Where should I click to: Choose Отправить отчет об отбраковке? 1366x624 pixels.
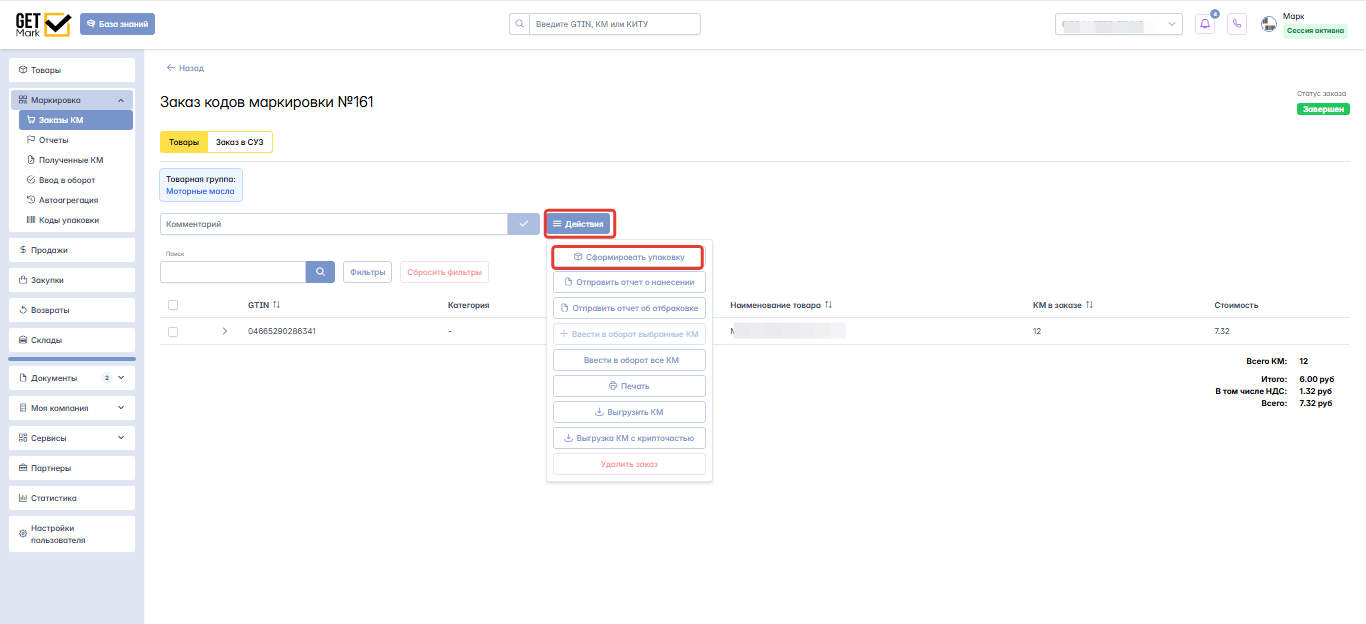point(629,308)
